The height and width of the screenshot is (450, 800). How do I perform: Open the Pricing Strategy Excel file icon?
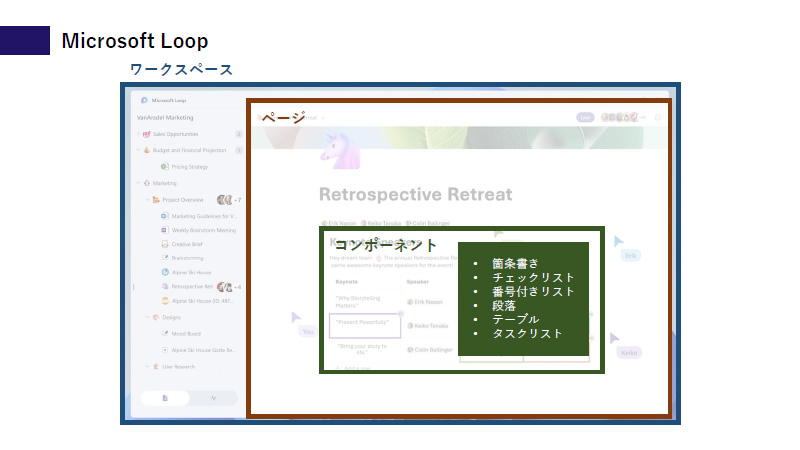coord(165,166)
